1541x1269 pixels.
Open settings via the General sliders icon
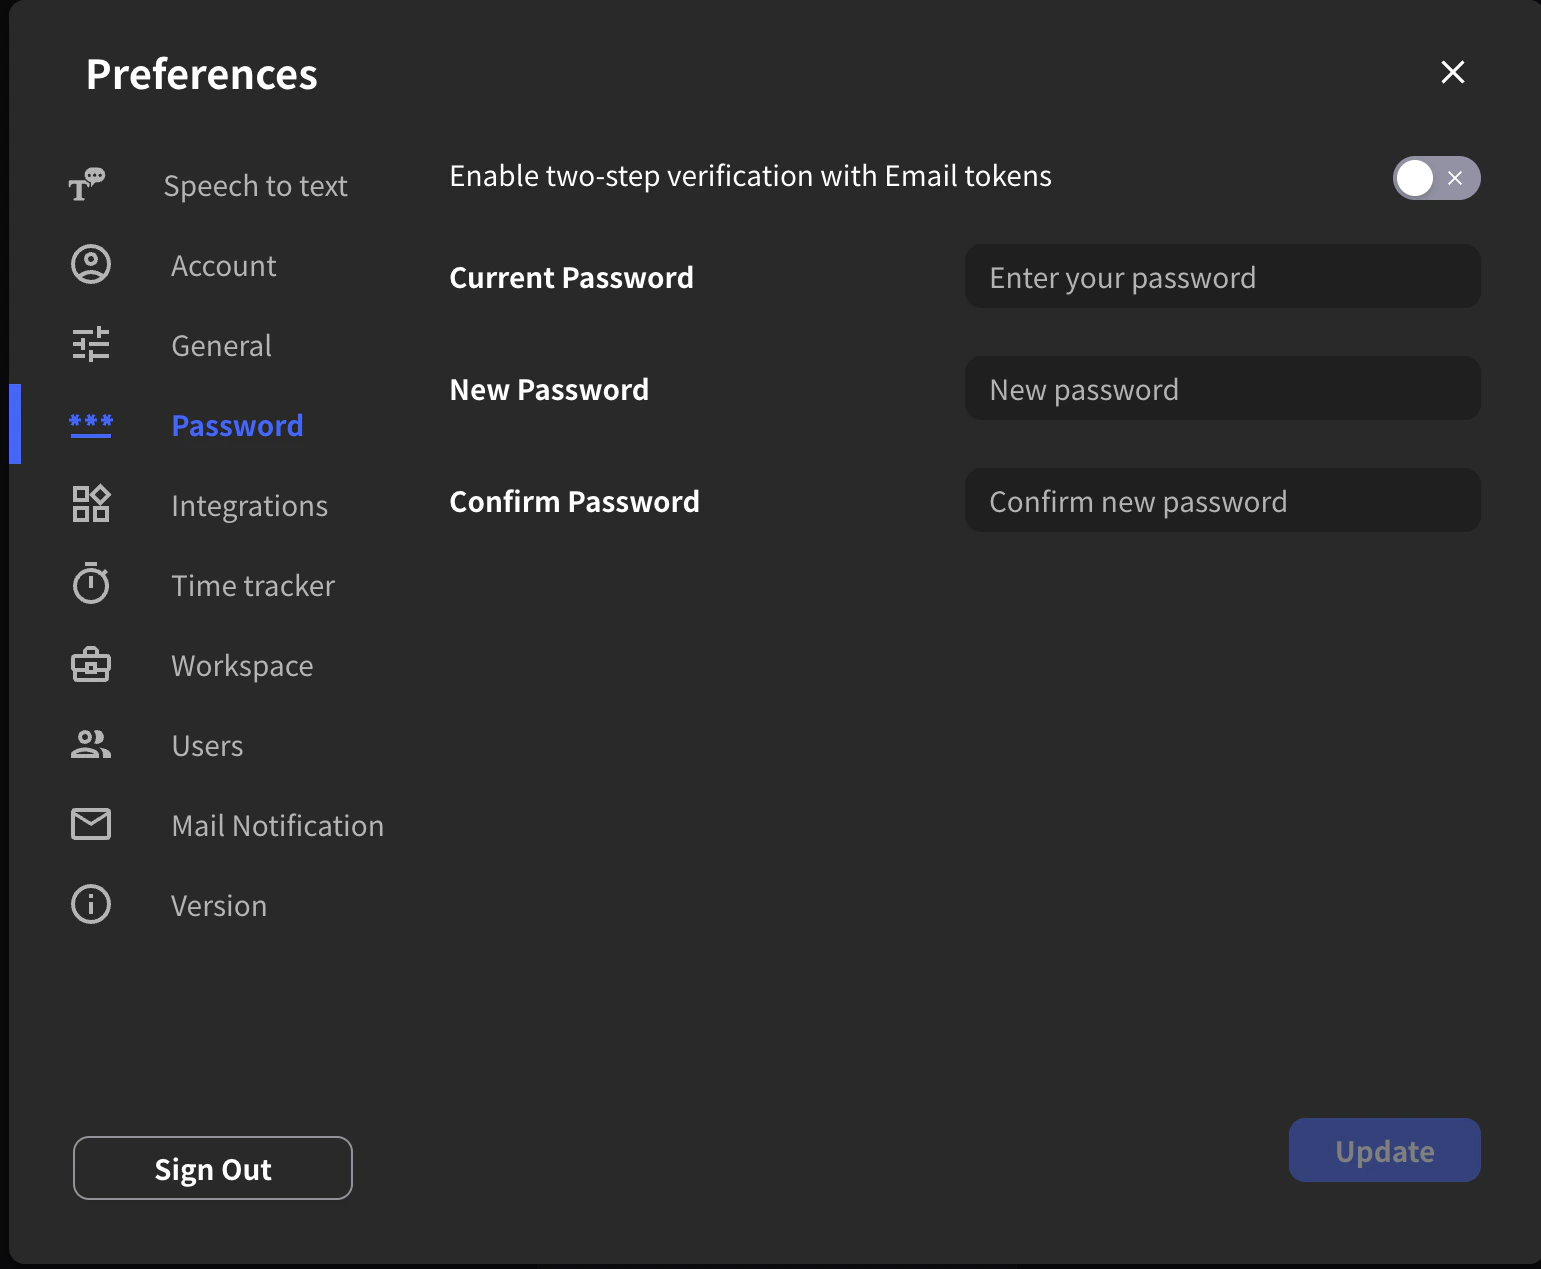click(90, 344)
